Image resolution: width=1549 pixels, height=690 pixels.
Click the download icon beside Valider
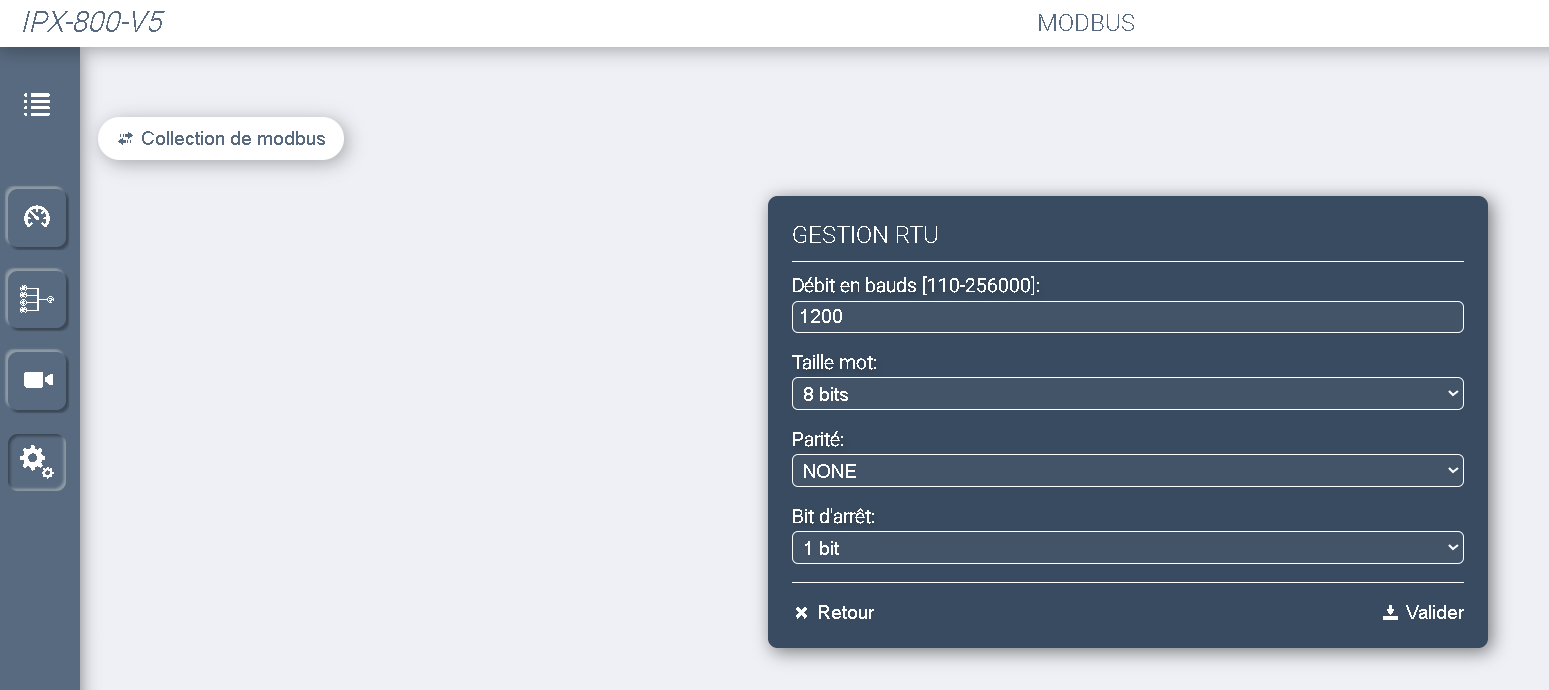click(1390, 613)
